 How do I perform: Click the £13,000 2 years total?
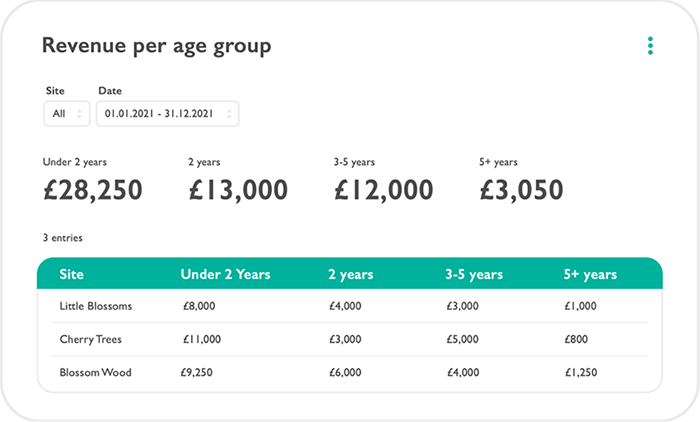pyautogui.click(x=238, y=190)
